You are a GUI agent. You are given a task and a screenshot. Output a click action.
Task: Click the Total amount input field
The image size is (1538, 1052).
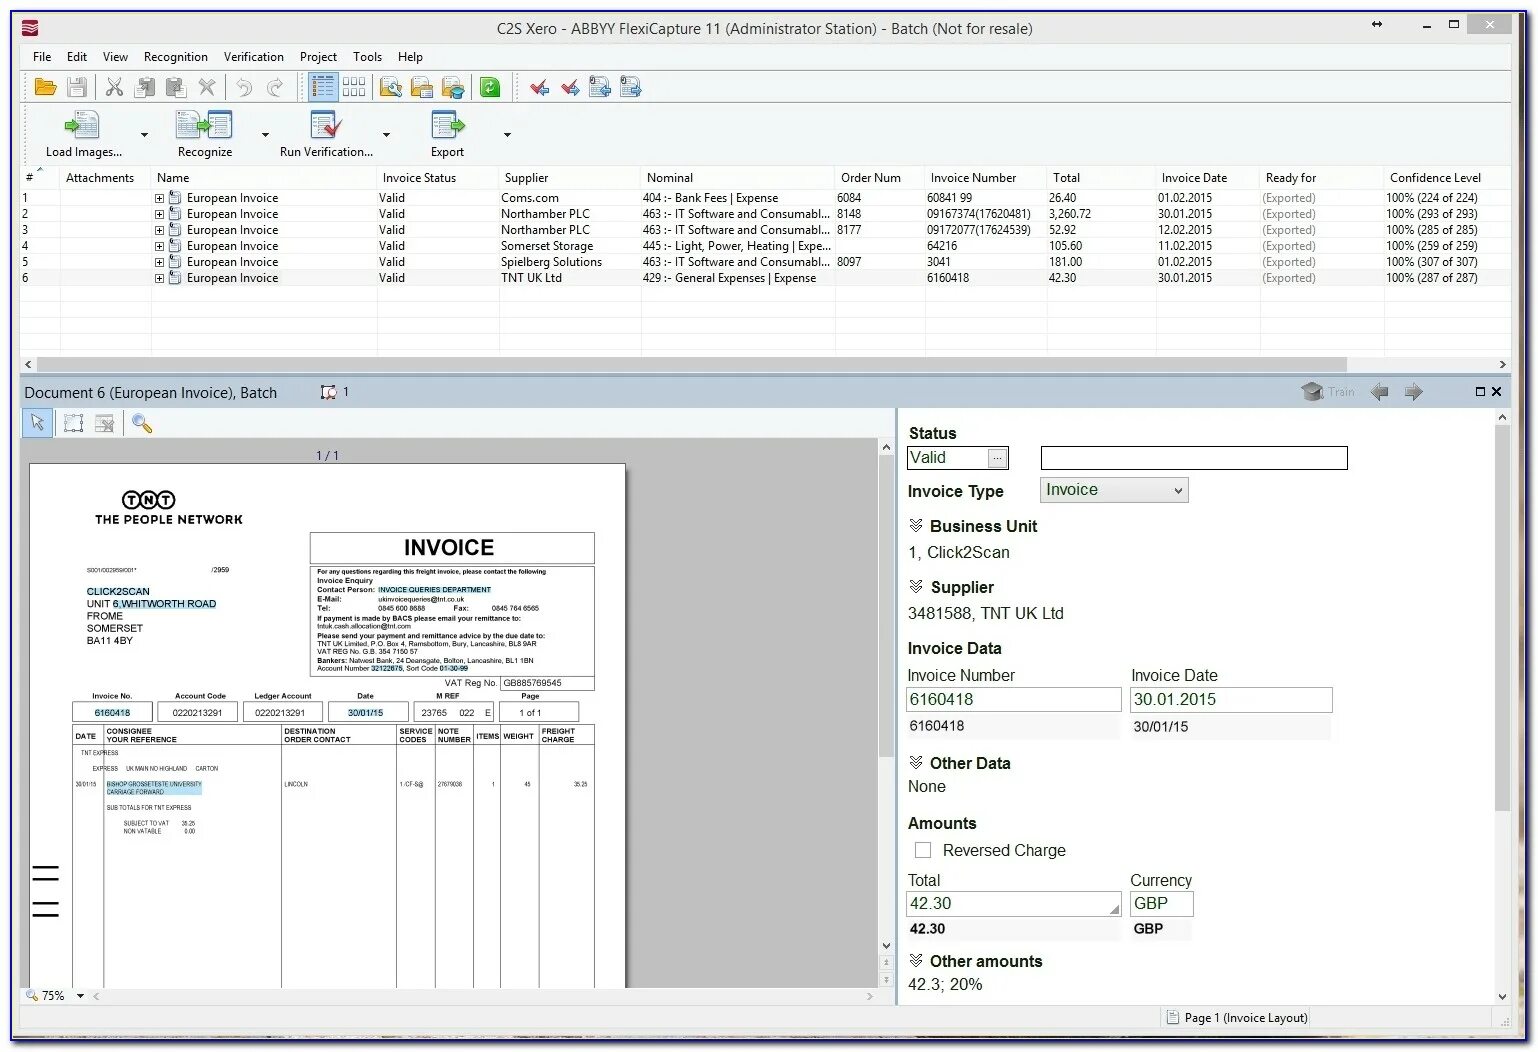(x=1013, y=904)
